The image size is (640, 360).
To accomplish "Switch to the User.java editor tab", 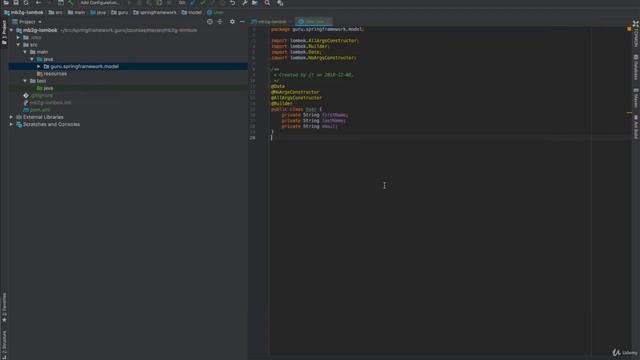I will pos(314,22).
